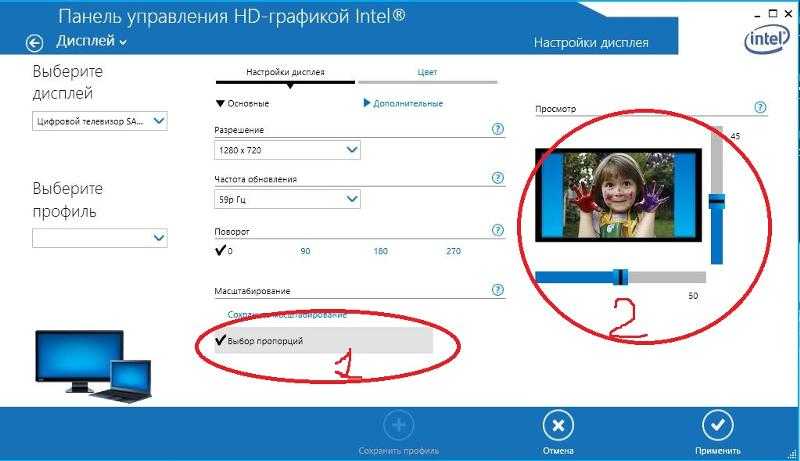Viewport: 800px width, 461px height.
Task: Select Сохранить масштабирование option
Action: pos(287,315)
